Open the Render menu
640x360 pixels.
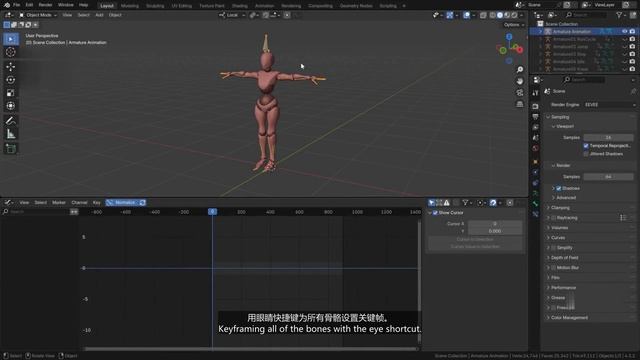click(x=45, y=5)
